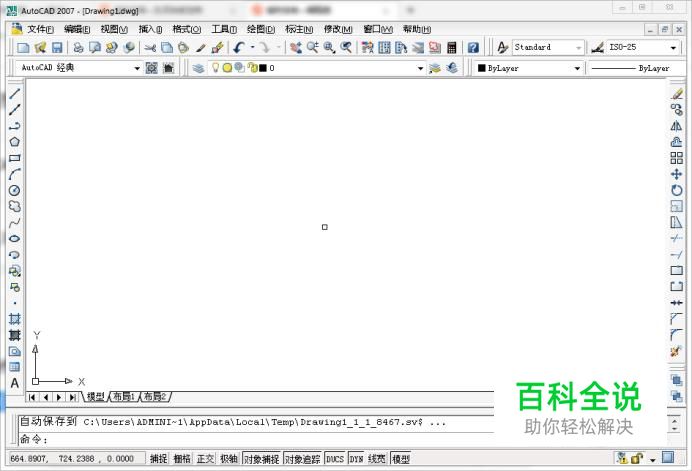Select the Copy object tool
This screenshot has width=692, height=471.
point(677,109)
